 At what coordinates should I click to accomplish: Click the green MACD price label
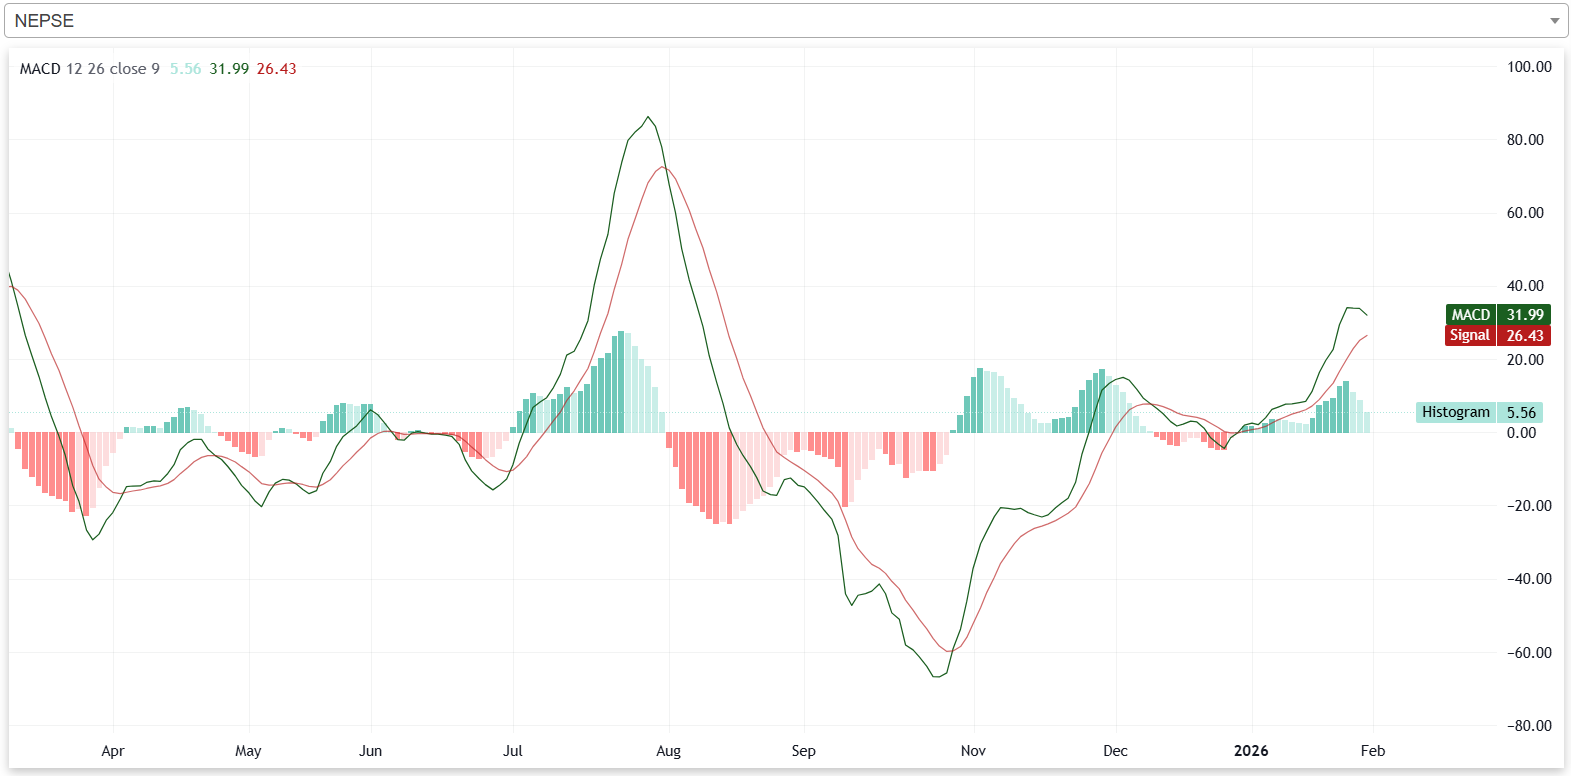click(1497, 315)
